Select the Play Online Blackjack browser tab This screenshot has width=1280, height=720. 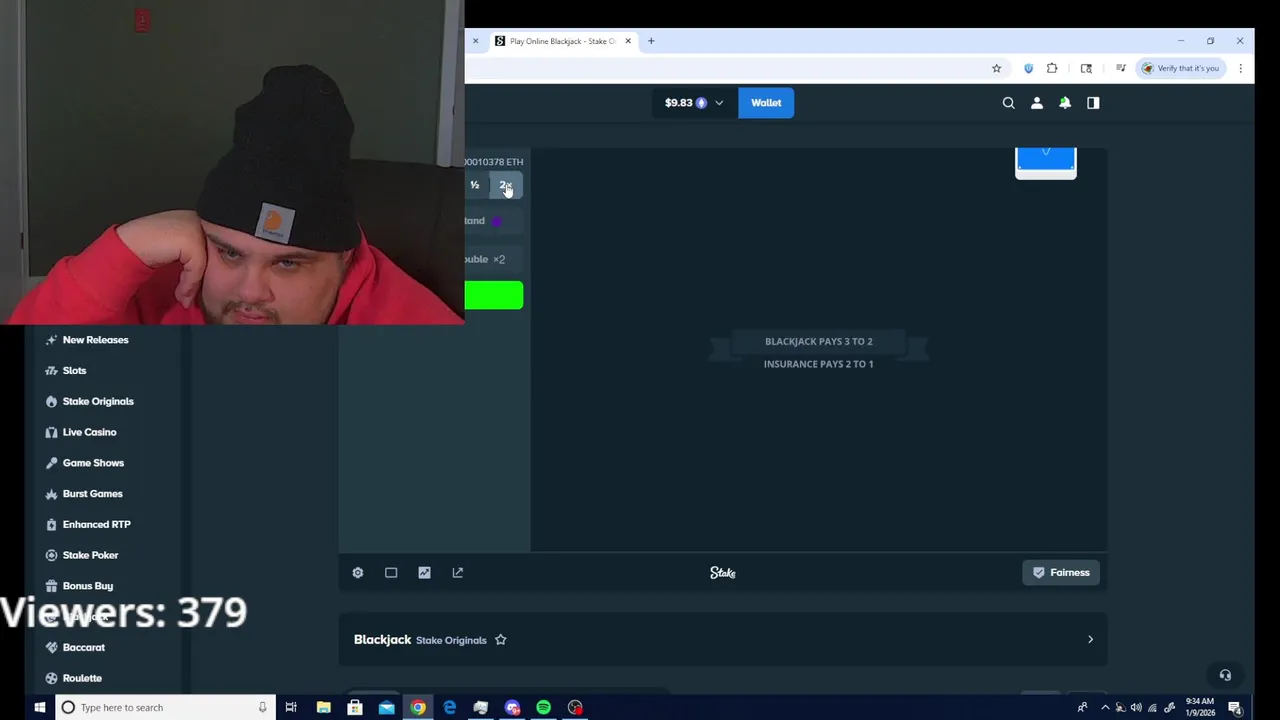click(562, 41)
